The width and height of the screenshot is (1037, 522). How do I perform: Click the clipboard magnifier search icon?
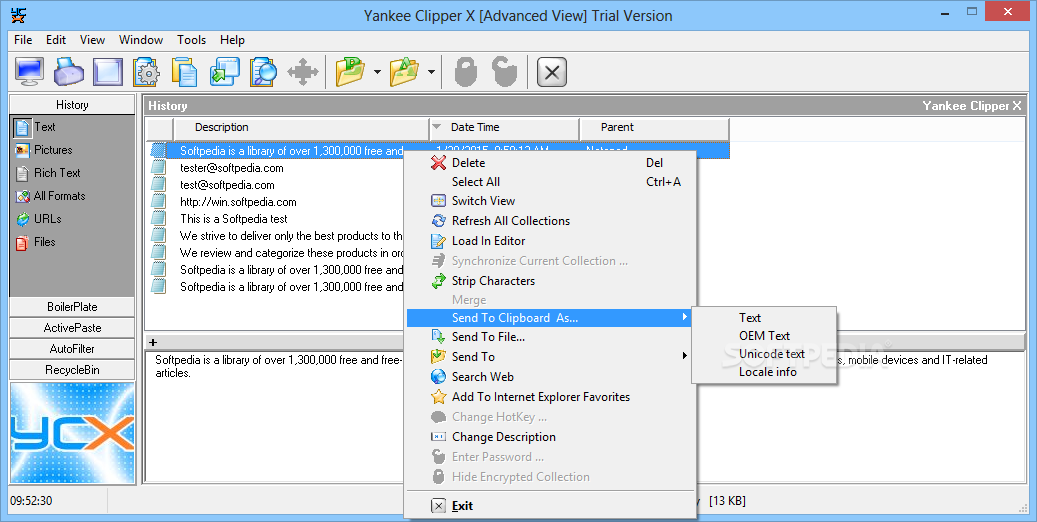coord(263,71)
